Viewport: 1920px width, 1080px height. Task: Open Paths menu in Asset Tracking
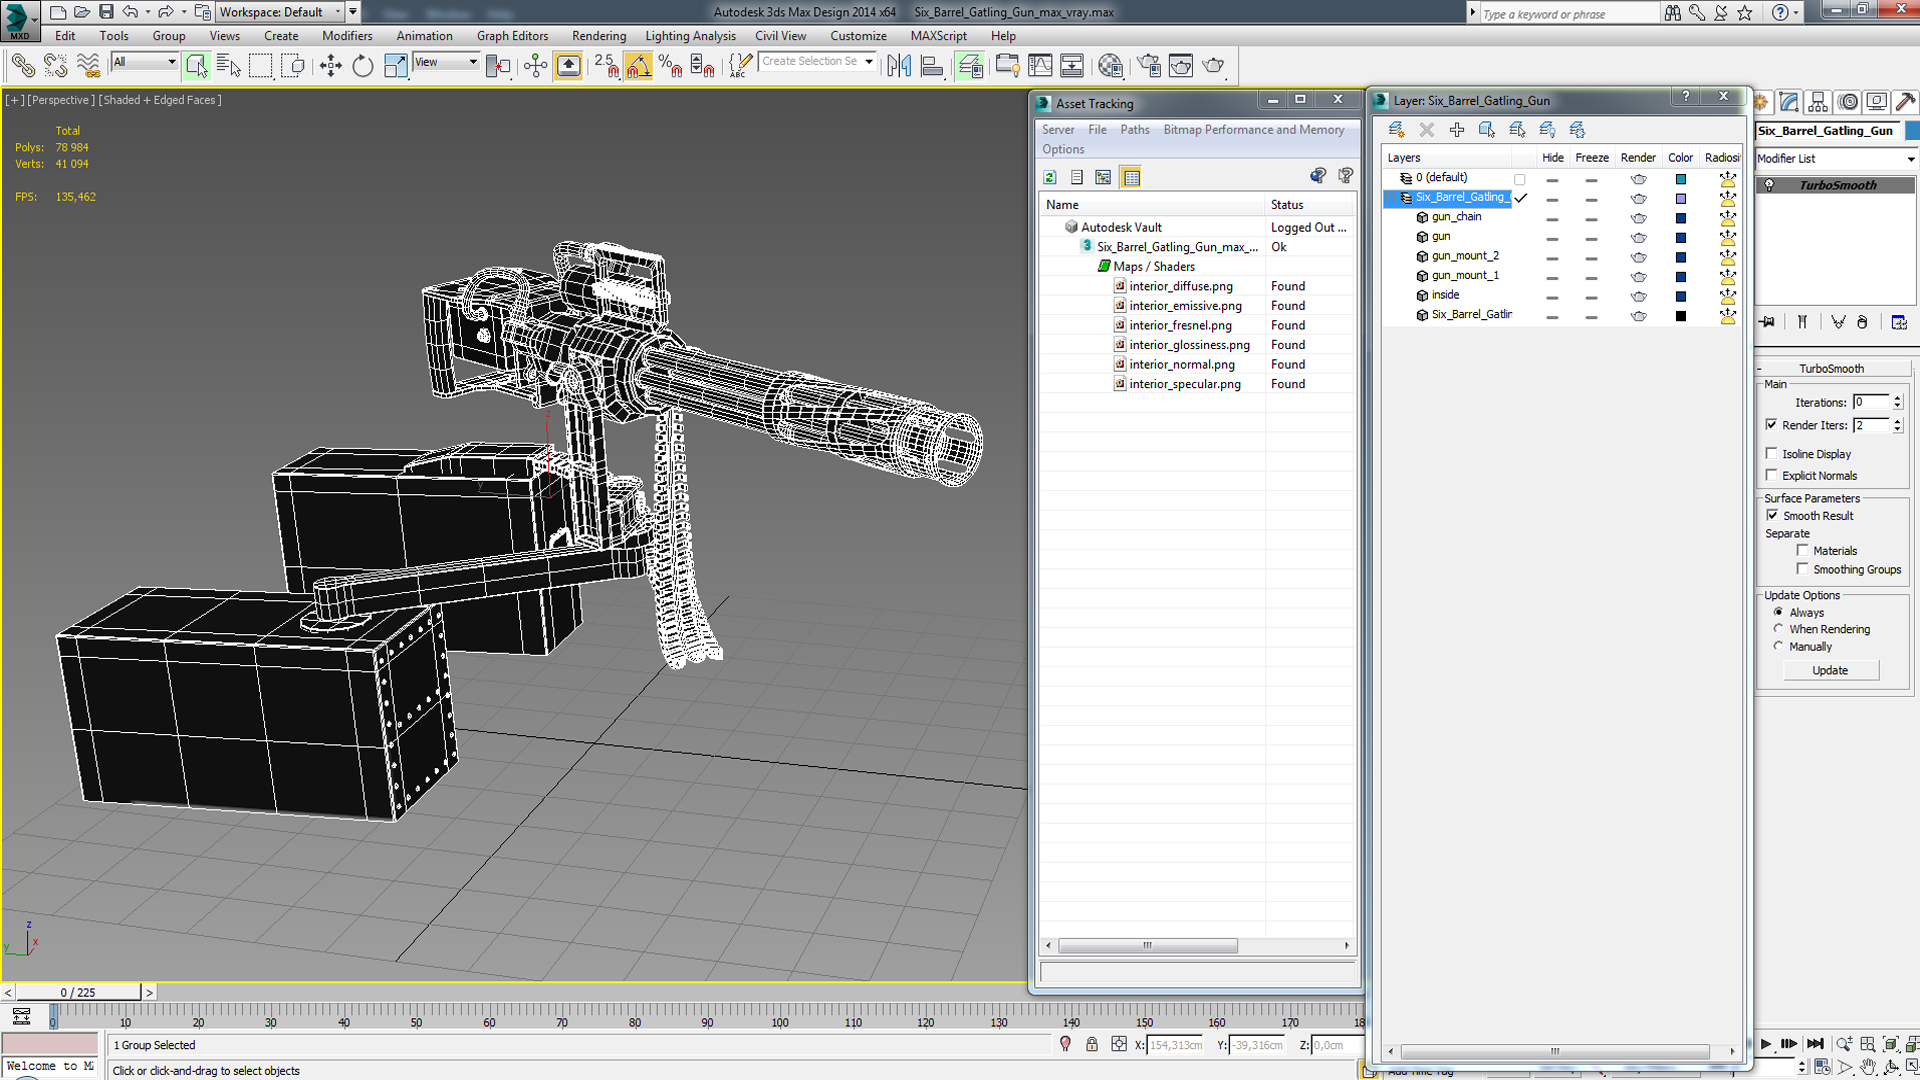[1134, 130]
